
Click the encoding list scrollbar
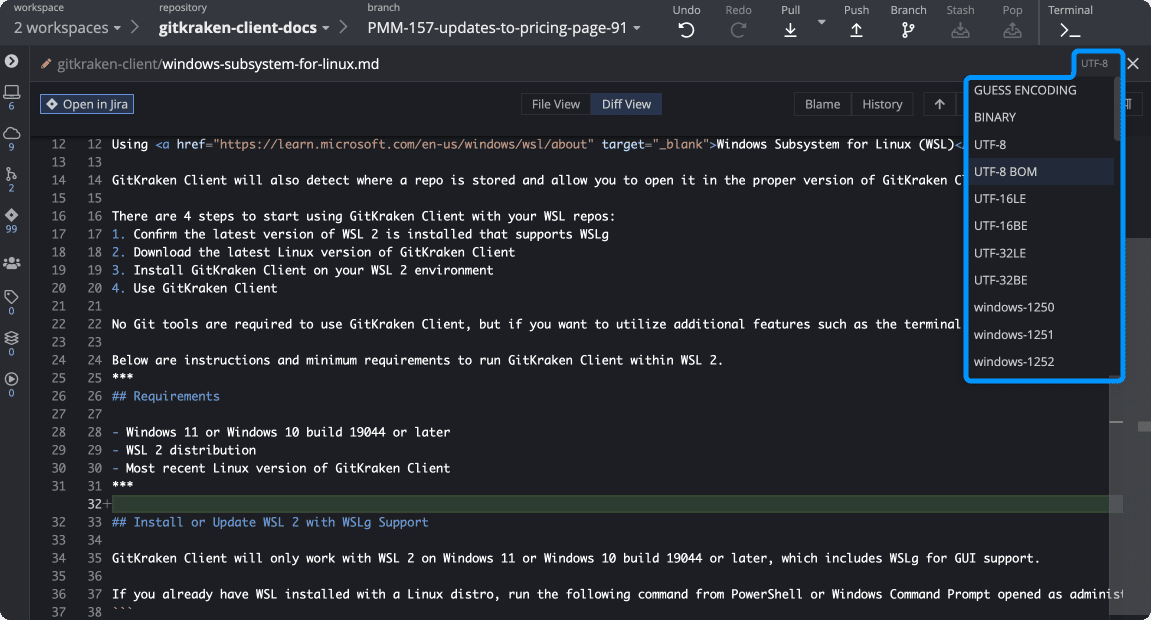pyautogui.click(x=1117, y=109)
